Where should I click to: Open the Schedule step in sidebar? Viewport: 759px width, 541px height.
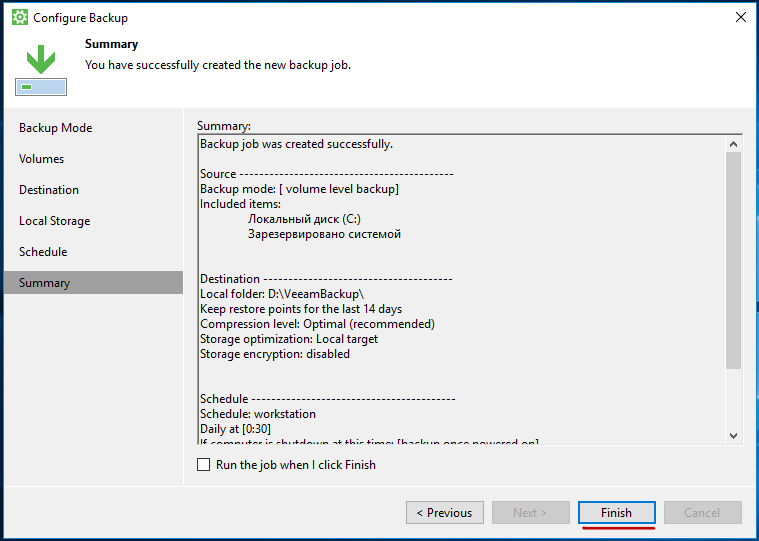(x=43, y=252)
